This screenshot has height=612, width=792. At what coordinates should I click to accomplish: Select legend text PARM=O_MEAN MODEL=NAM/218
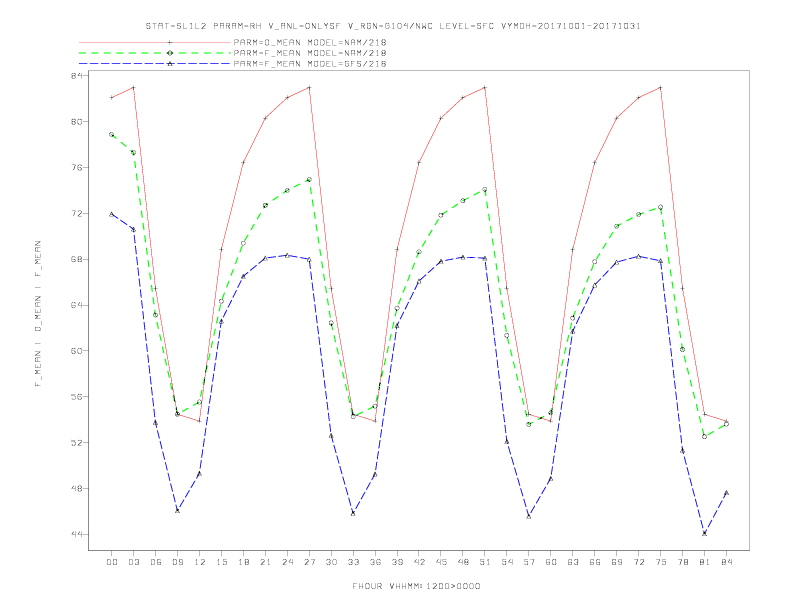pyautogui.click(x=310, y=42)
